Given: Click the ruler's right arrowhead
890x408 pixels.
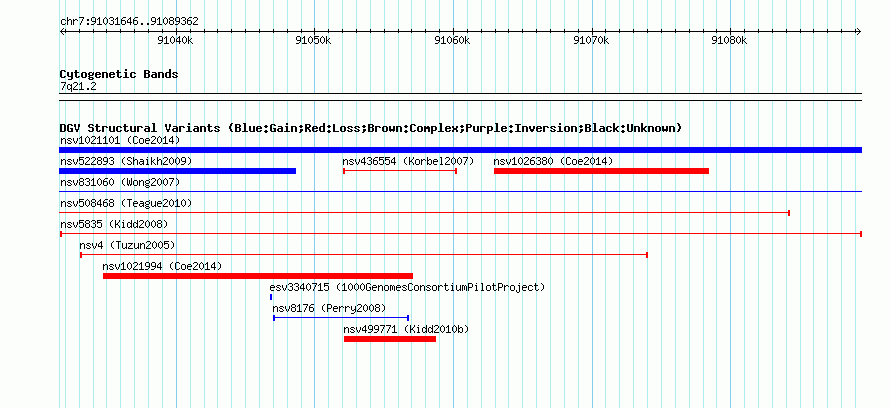Looking at the screenshot, I should [859, 31].
